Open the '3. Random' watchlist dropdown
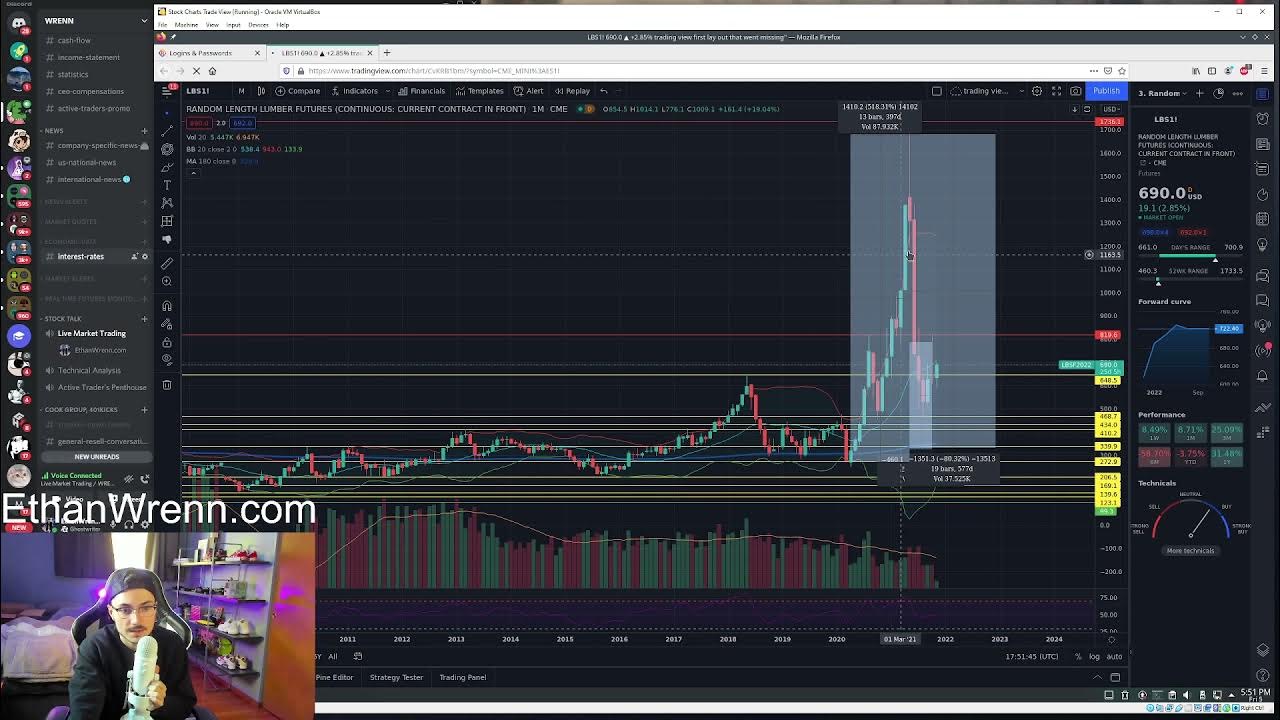This screenshot has width=1280, height=720. tap(1163, 93)
